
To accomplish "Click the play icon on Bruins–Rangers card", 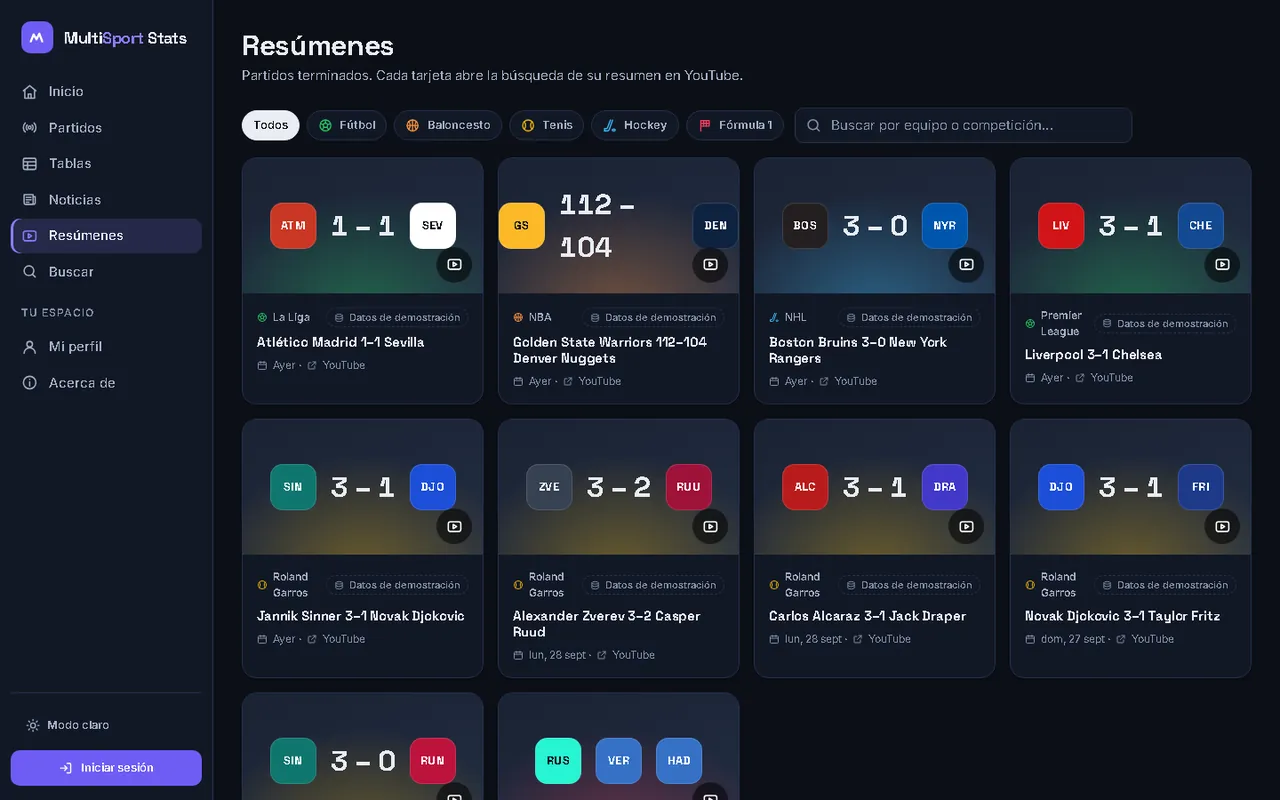I will coord(966,265).
